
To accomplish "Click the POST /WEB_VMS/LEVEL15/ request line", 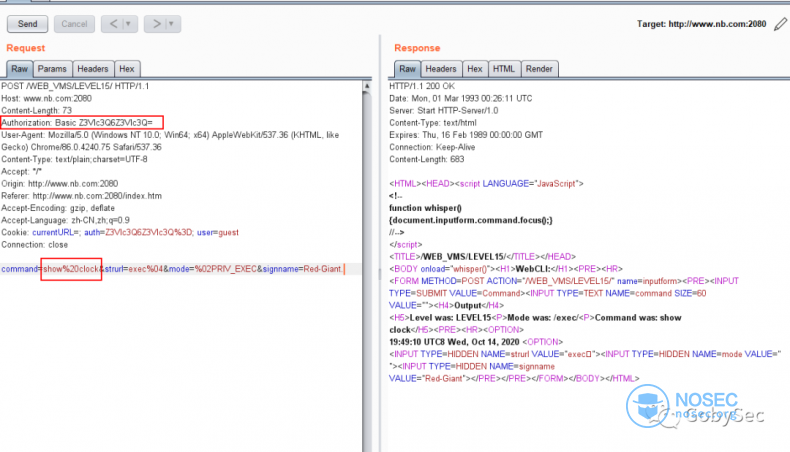I will (x=75, y=86).
